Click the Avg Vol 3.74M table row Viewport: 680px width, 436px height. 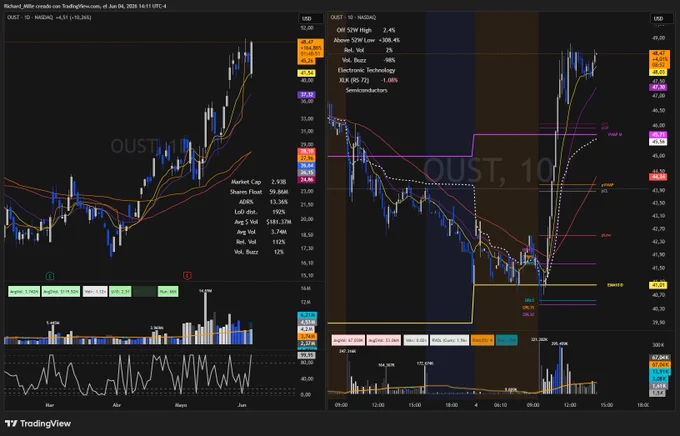click(262, 232)
